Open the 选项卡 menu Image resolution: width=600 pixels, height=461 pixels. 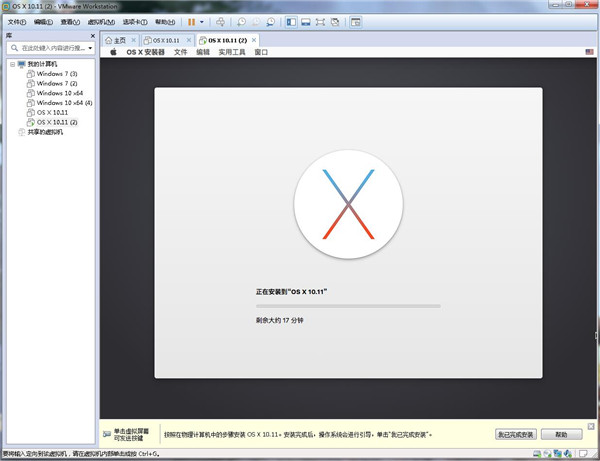click(135, 22)
